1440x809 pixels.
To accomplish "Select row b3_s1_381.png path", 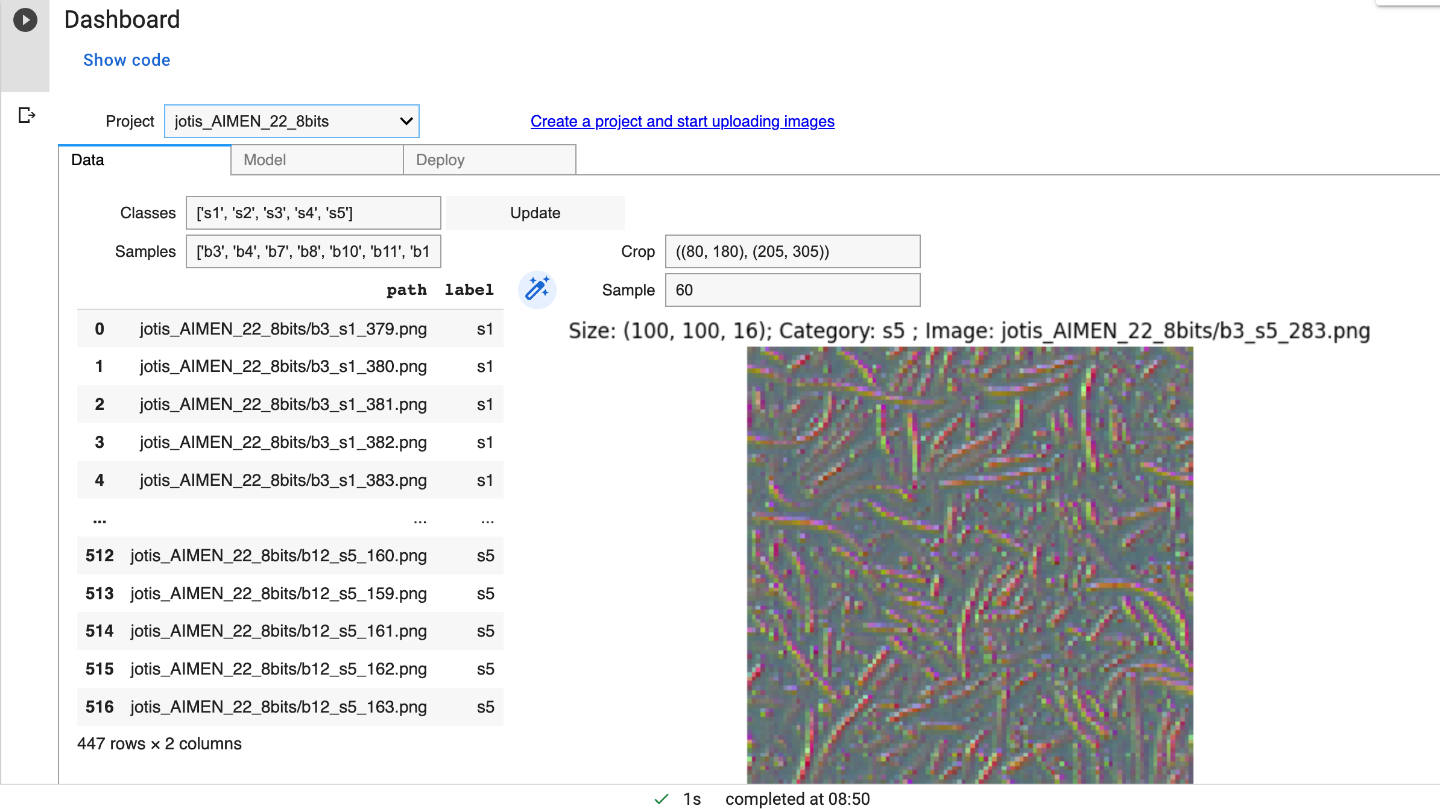I will [283, 405].
